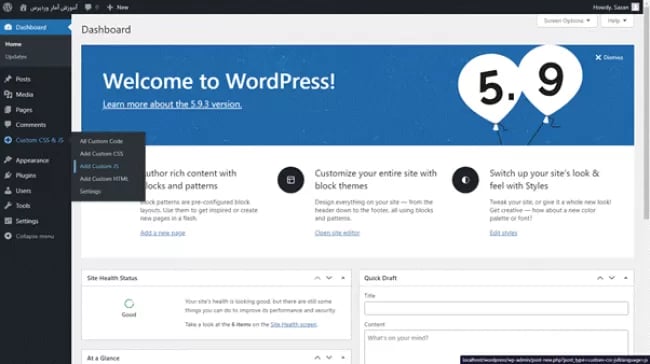Click the Pages icon in sidebar
The width and height of the screenshot is (650, 364).
pyautogui.click(x=8, y=110)
